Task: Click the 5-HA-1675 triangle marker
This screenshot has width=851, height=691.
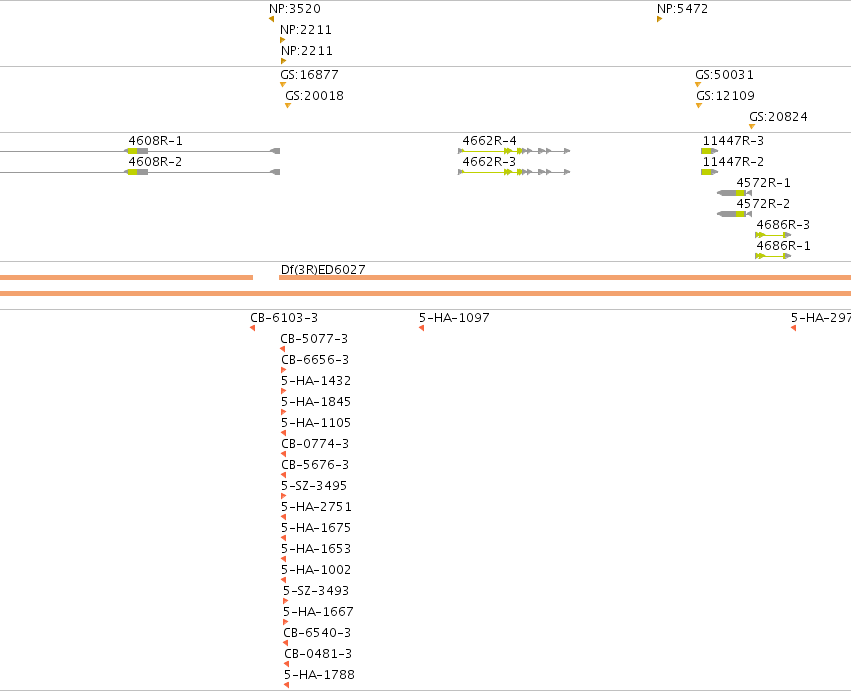Action: coord(283,538)
